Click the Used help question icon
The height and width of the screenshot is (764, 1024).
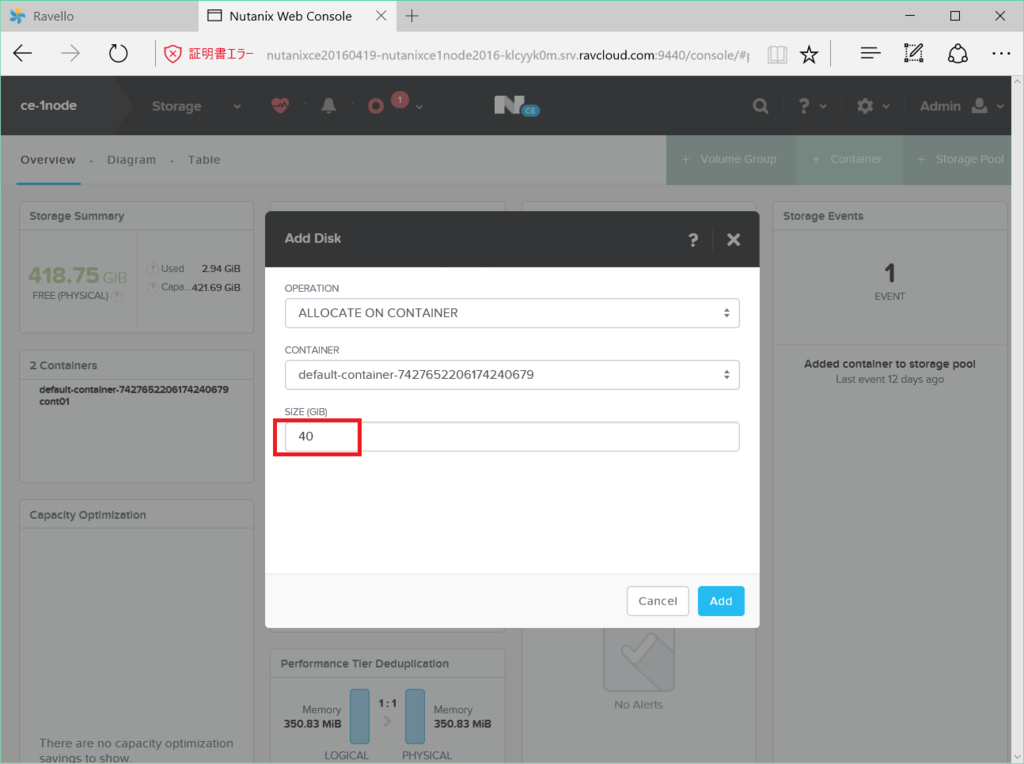pos(152,269)
